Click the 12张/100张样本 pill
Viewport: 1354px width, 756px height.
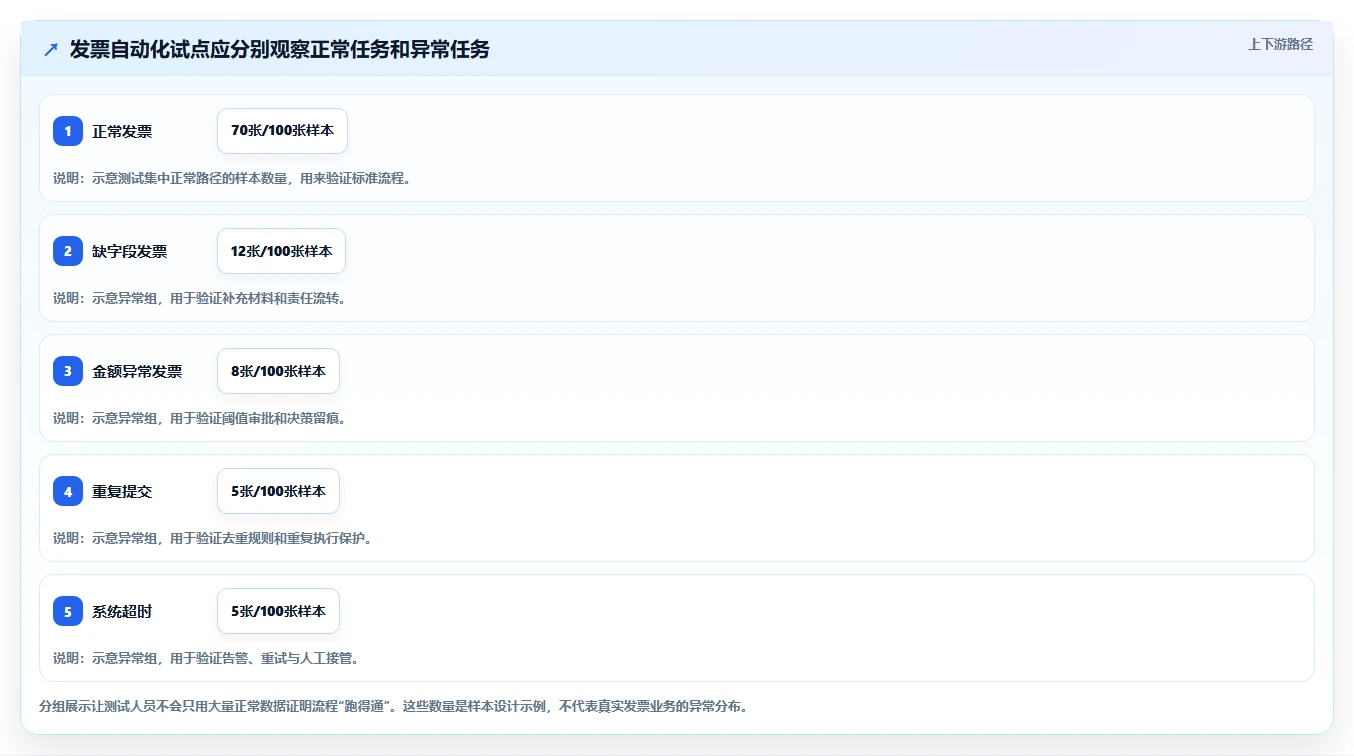(x=281, y=251)
